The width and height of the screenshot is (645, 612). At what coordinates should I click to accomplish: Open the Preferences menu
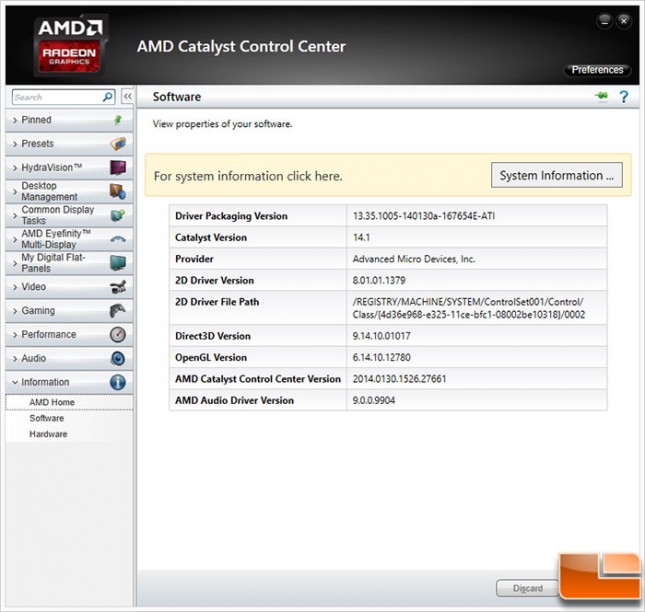click(597, 70)
